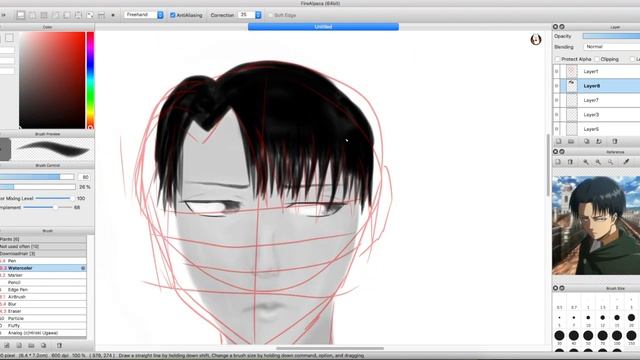
Task: Expand the Not used often brush group
Action: click(43, 247)
